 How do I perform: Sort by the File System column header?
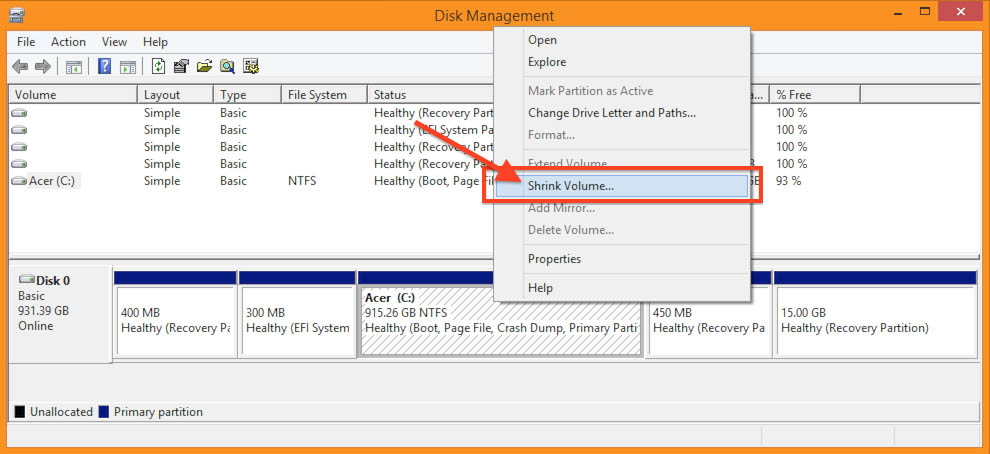[324, 95]
